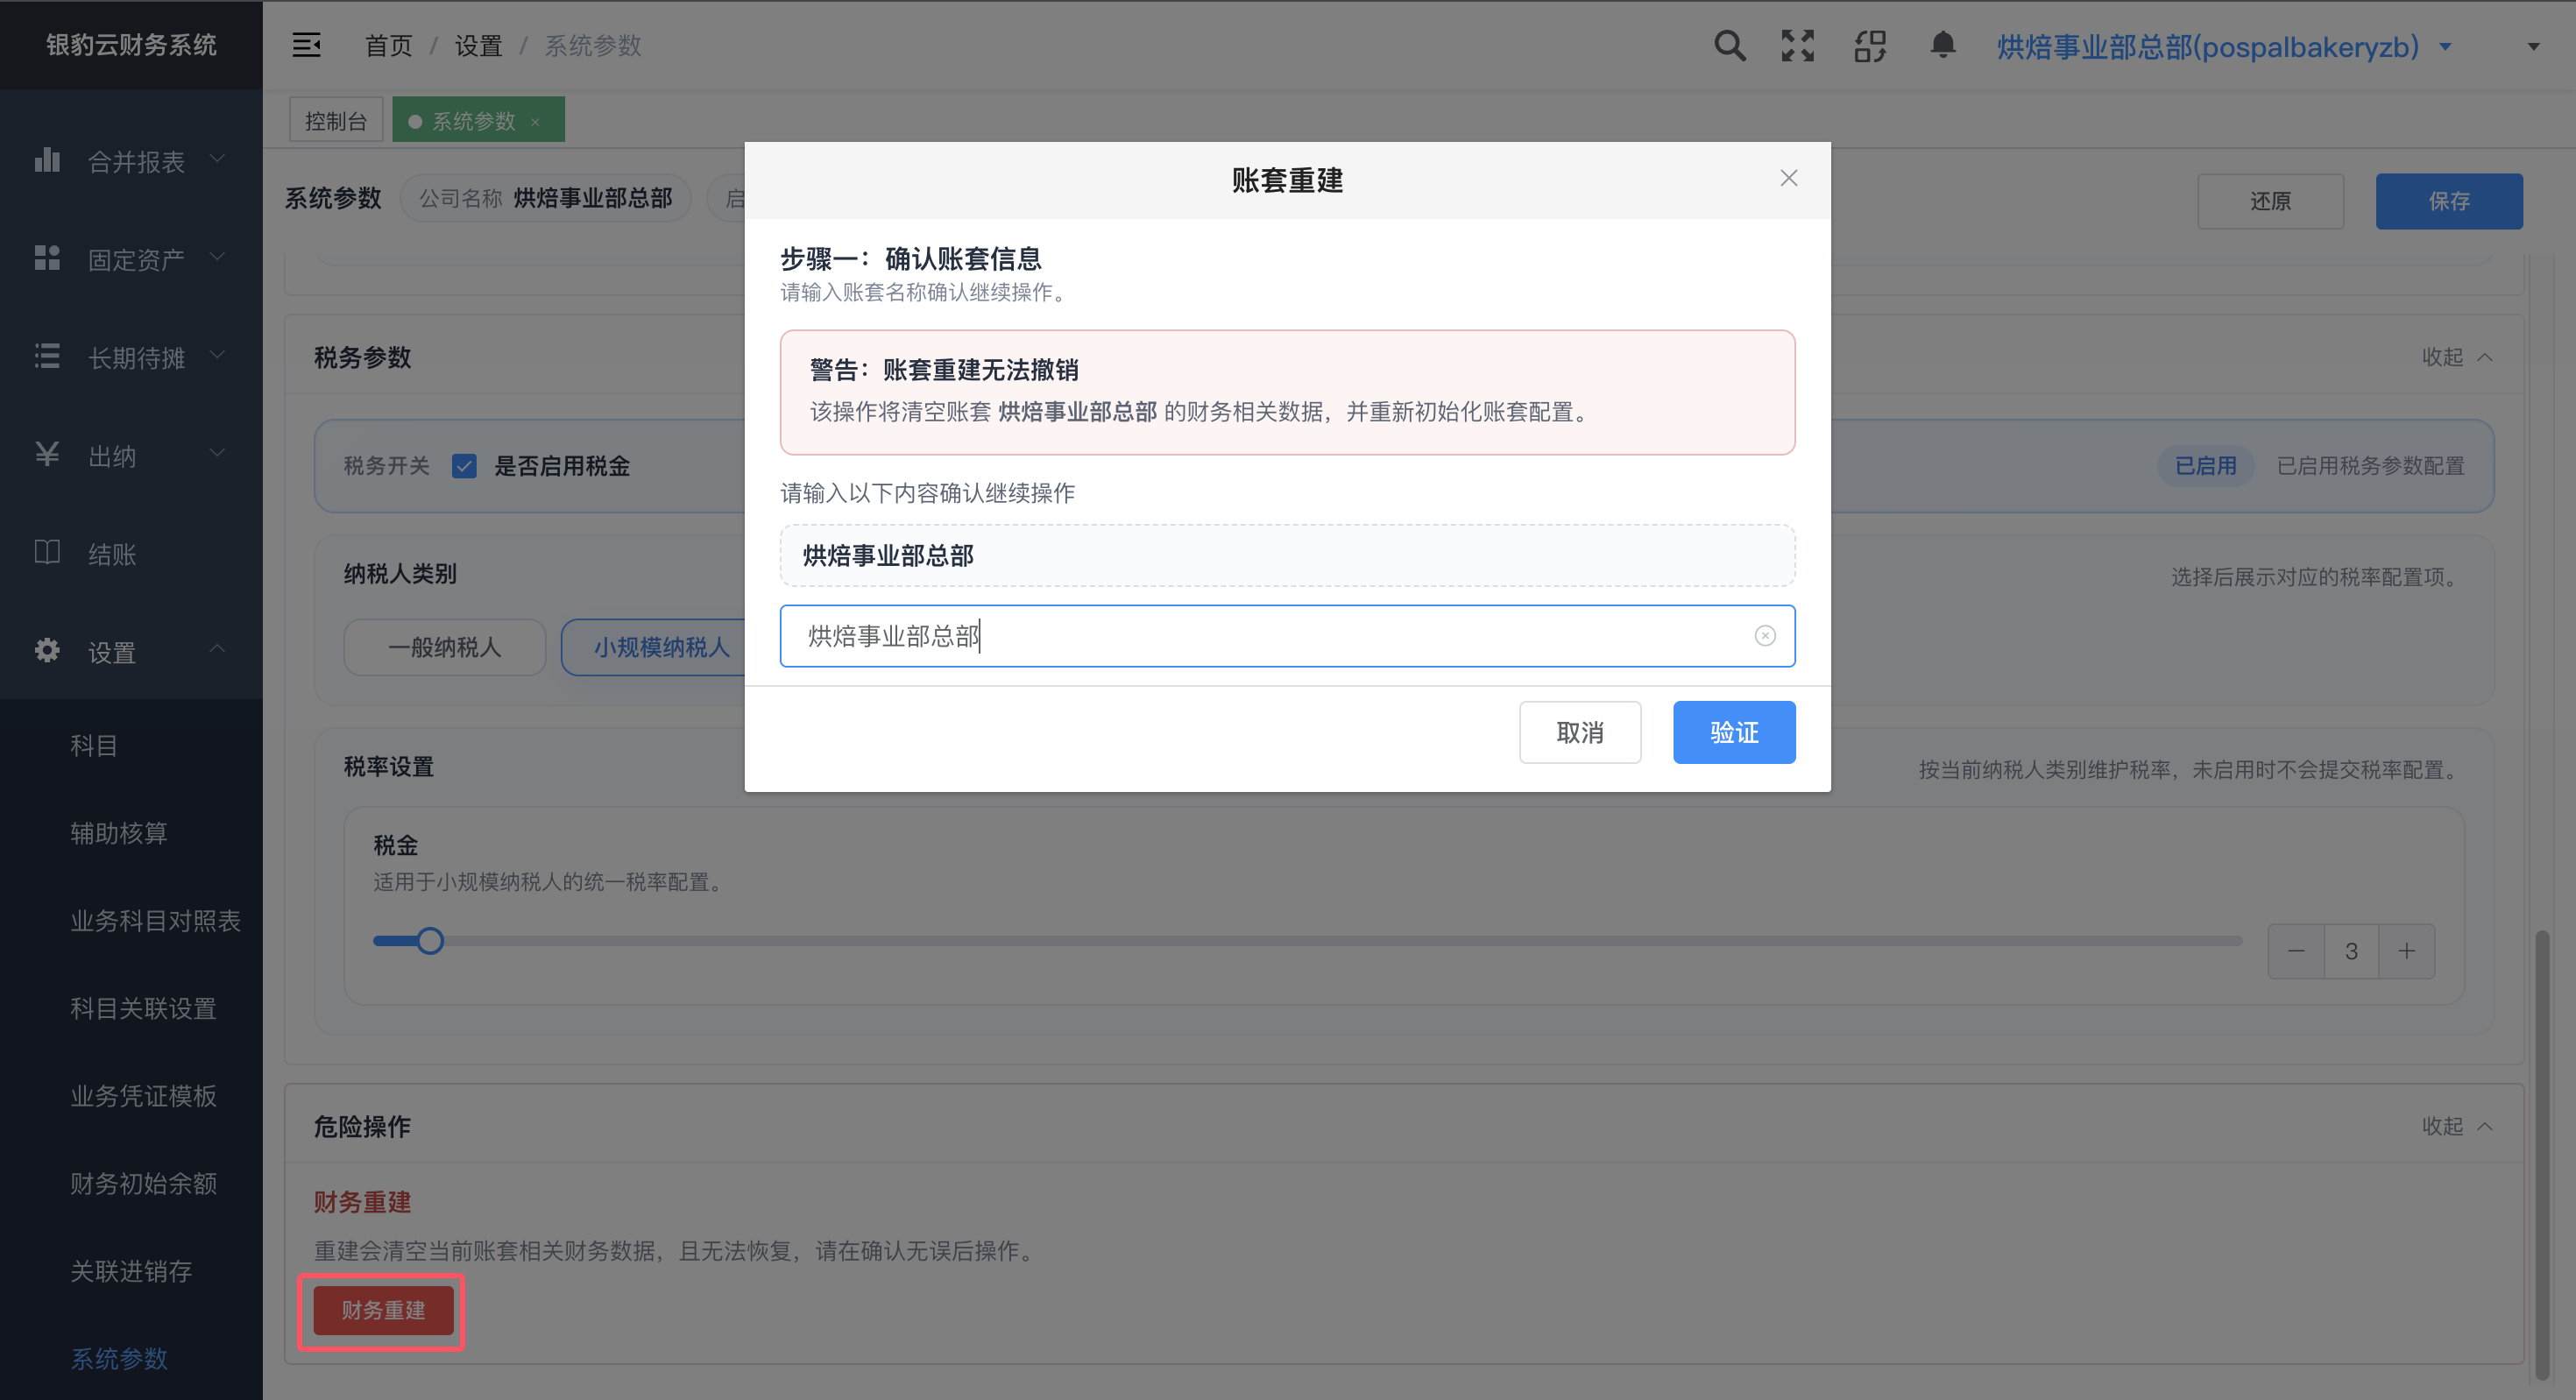Close the 系统参数 tab with its x
Screen dimensions: 2576x1400
(x=535, y=122)
